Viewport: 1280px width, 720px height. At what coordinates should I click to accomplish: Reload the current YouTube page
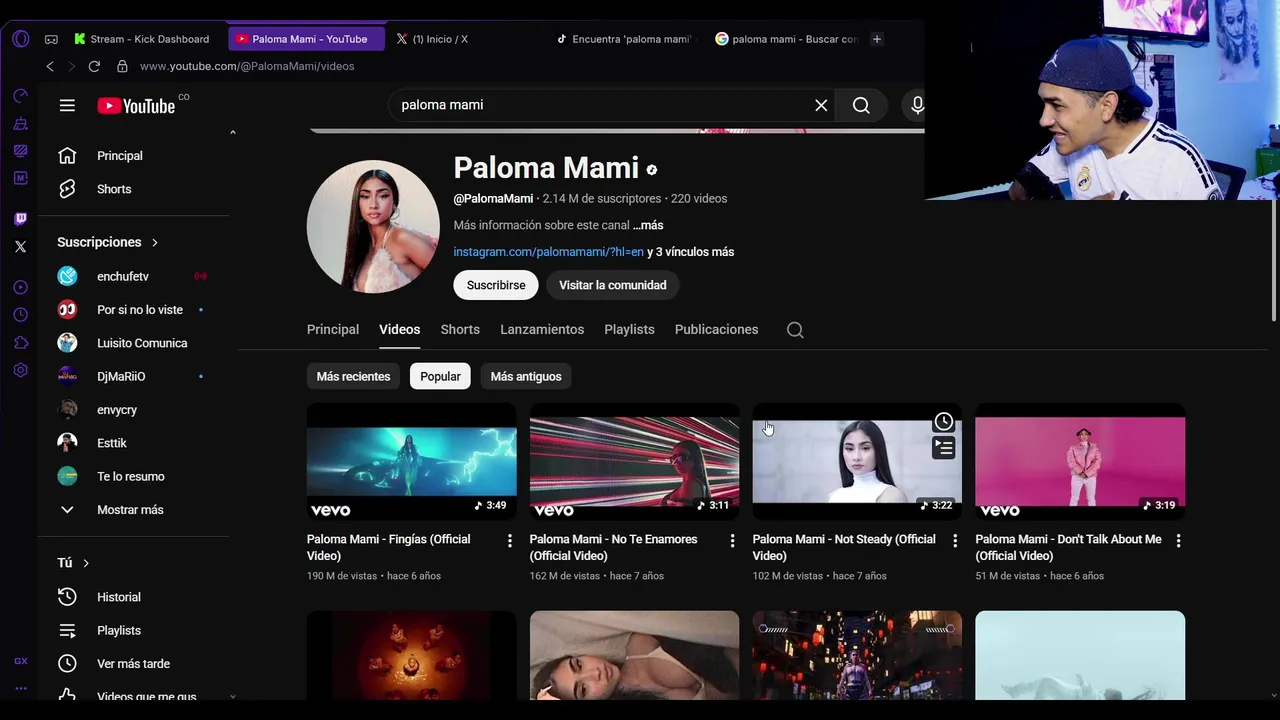(x=94, y=66)
